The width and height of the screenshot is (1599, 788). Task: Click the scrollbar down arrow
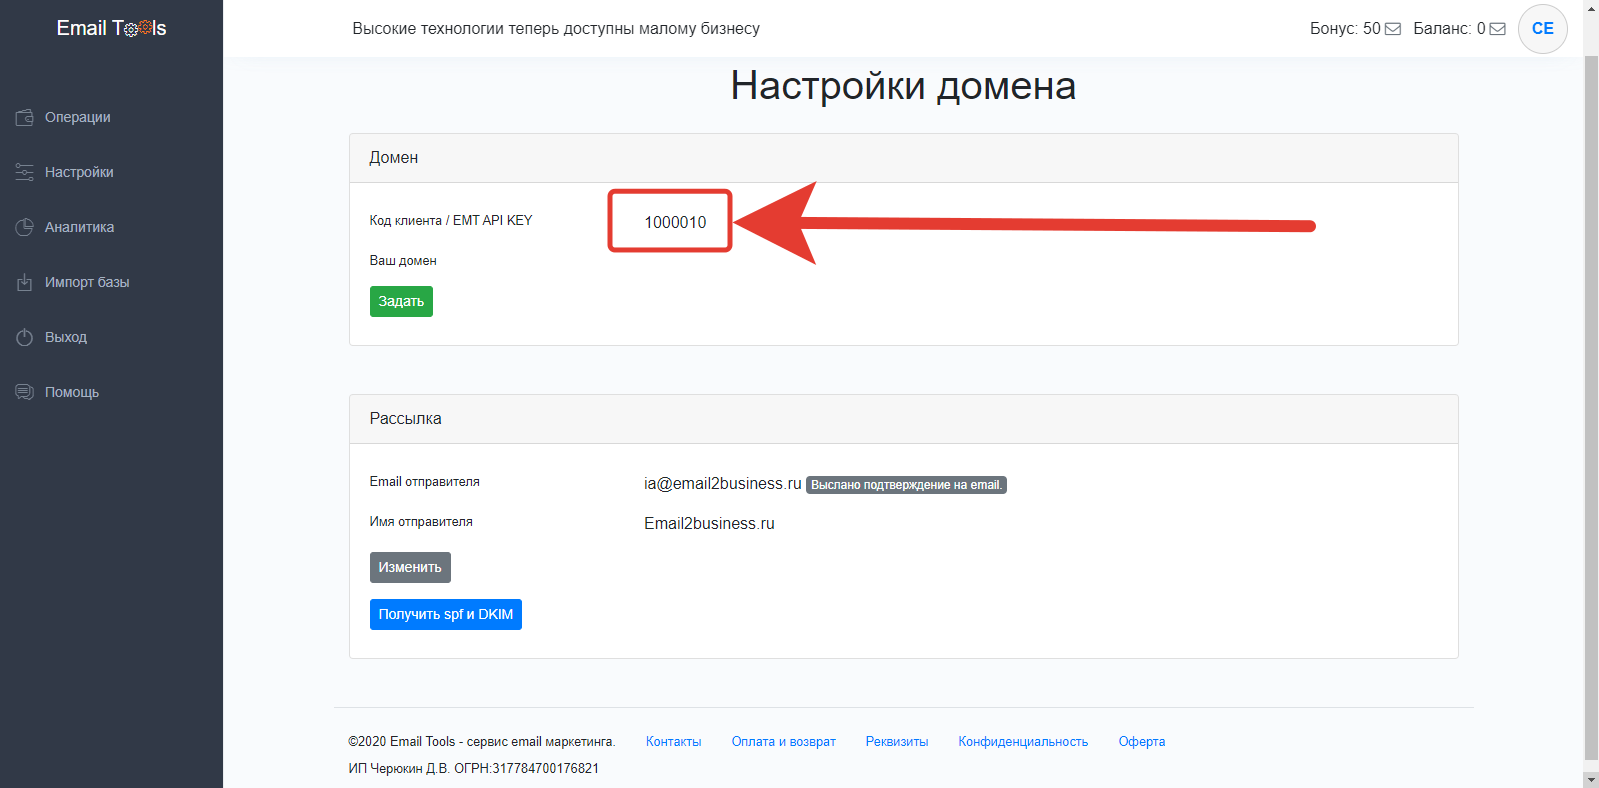point(1591,778)
